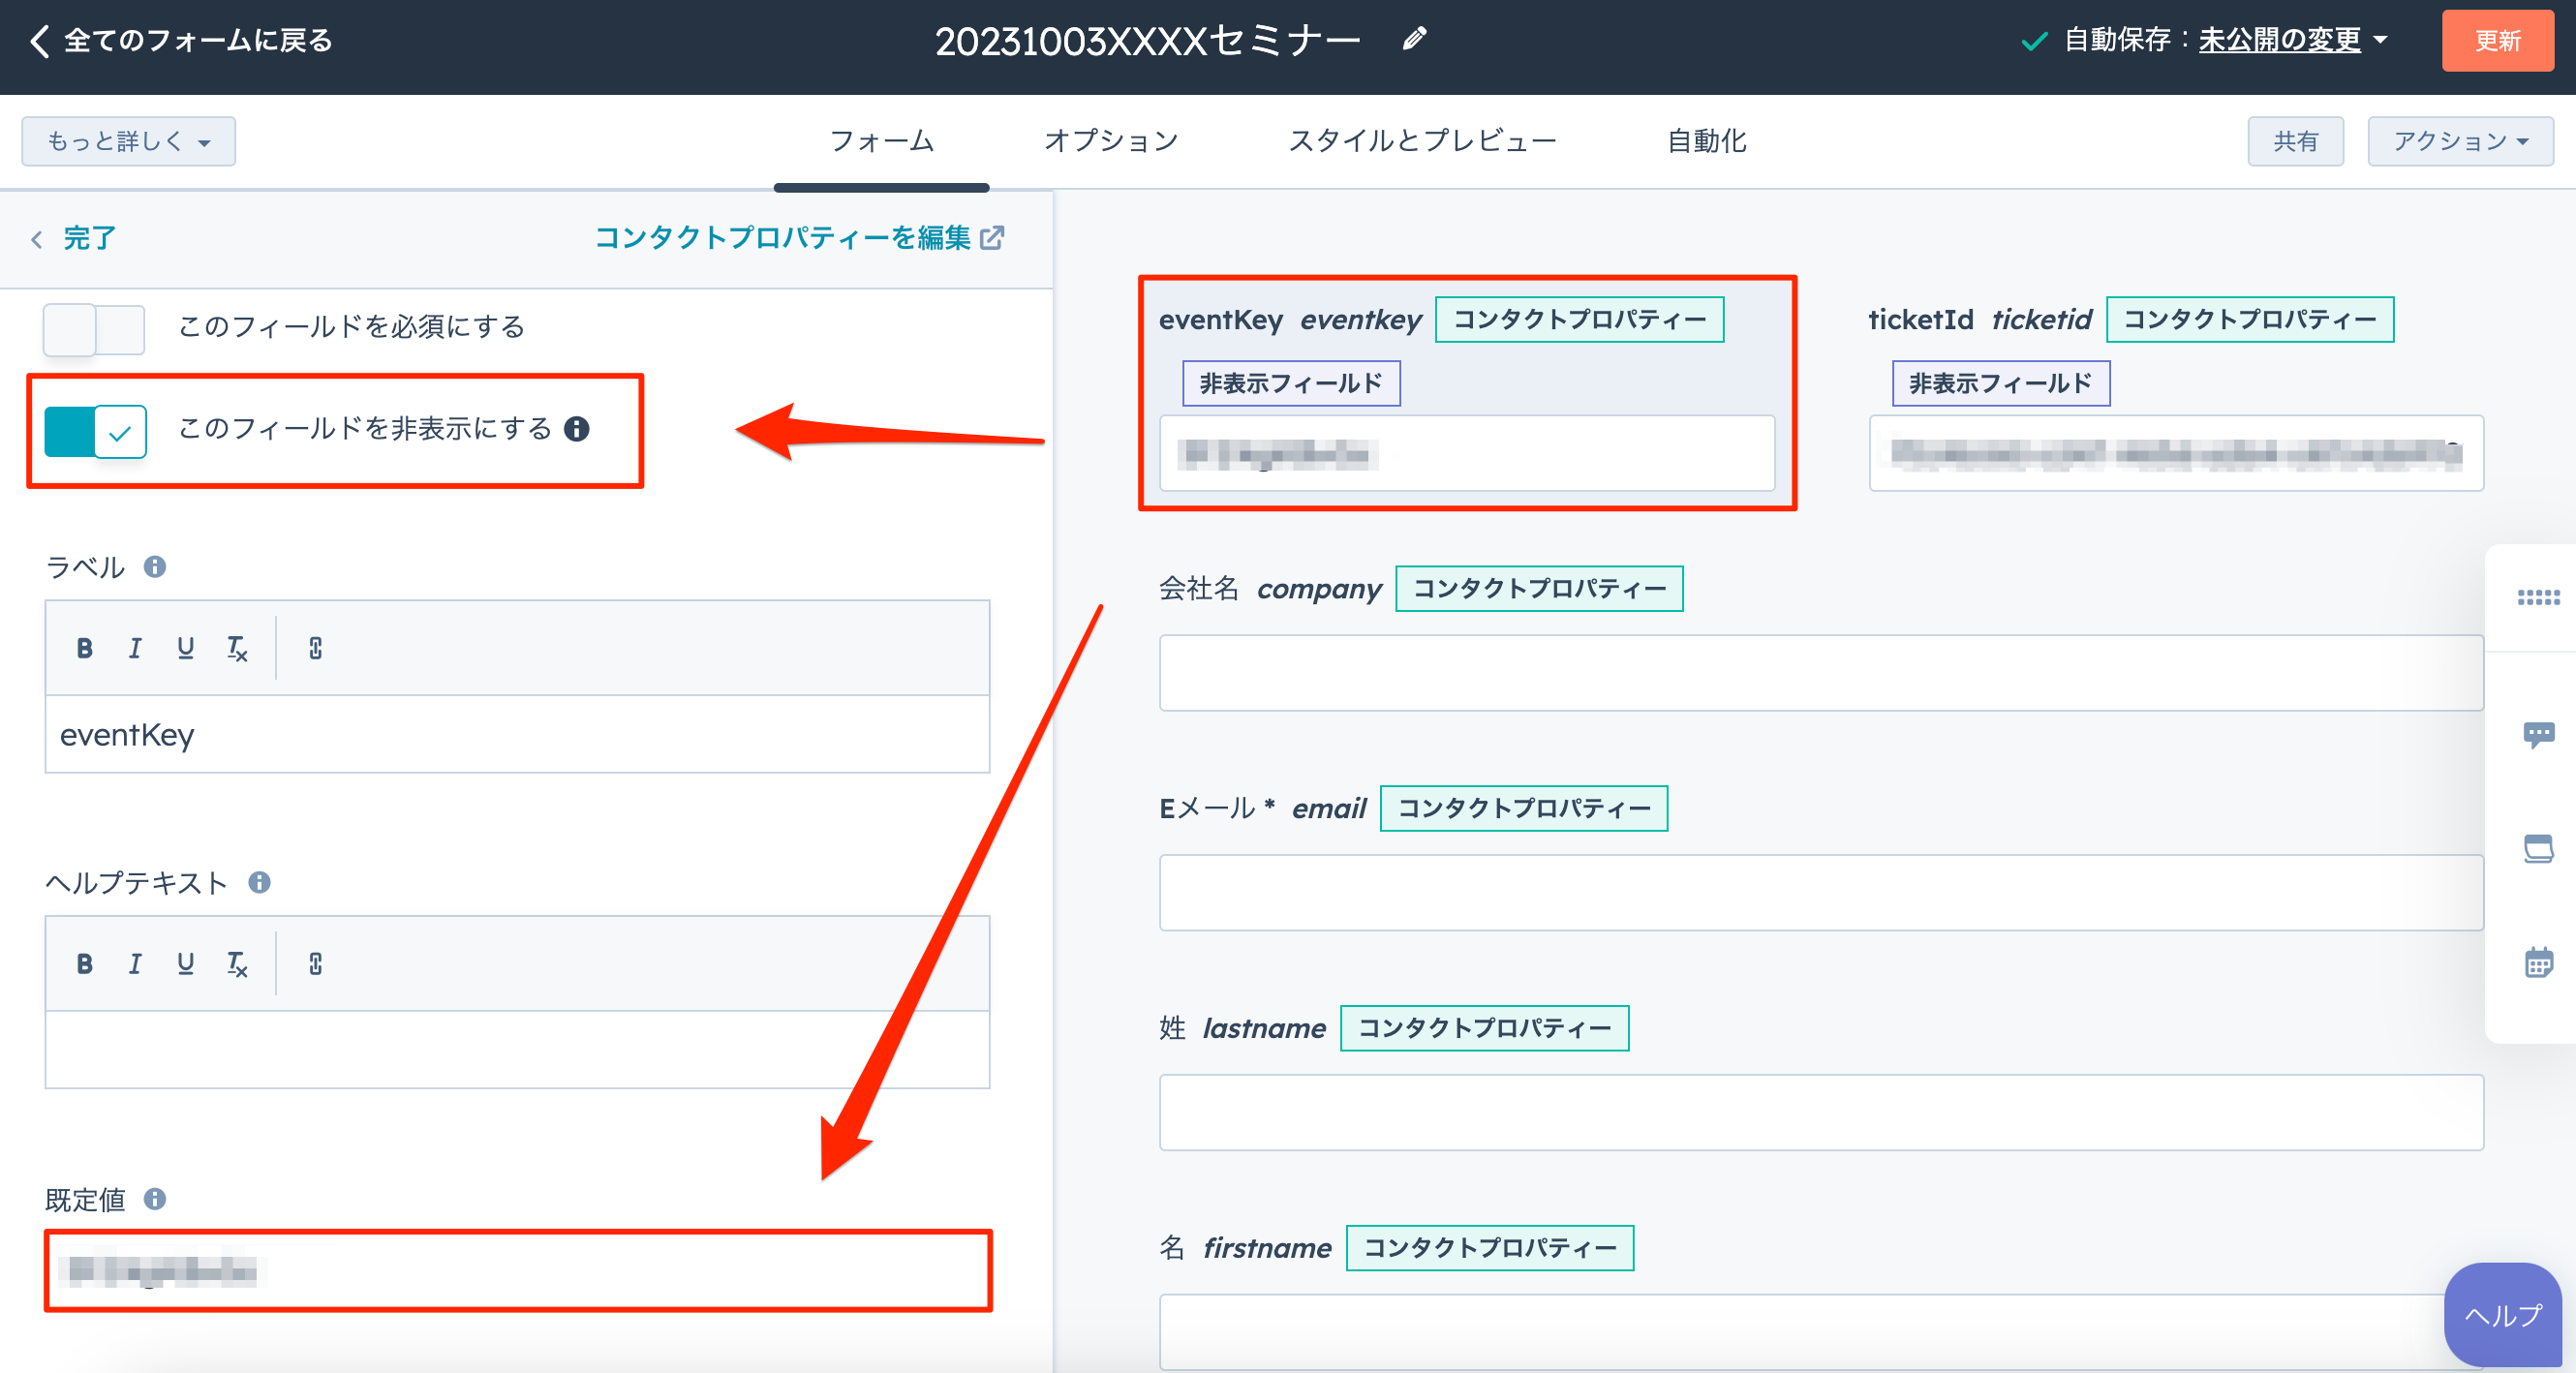Click the Eメール email input field
The height and width of the screenshot is (1373, 2576).
click(x=1821, y=892)
